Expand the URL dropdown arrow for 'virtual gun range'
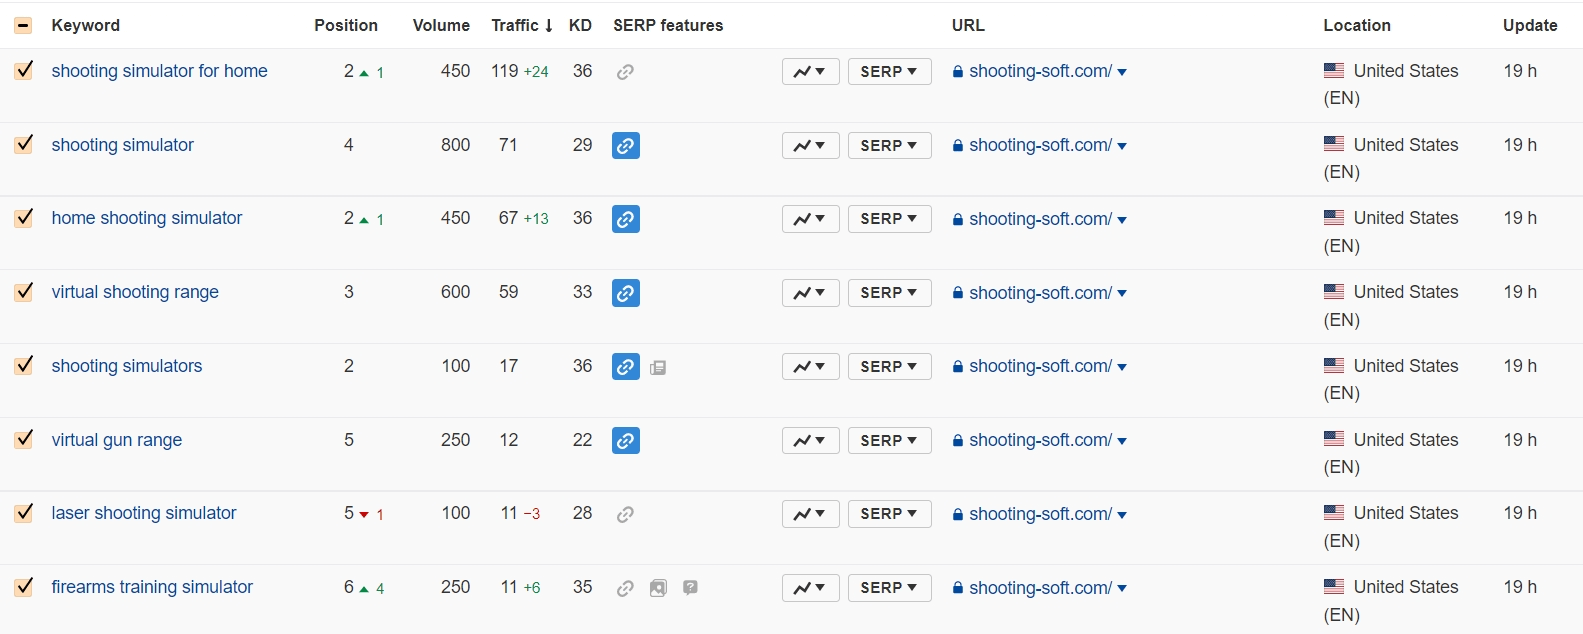This screenshot has height=634, width=1583. pos(1122,441)
